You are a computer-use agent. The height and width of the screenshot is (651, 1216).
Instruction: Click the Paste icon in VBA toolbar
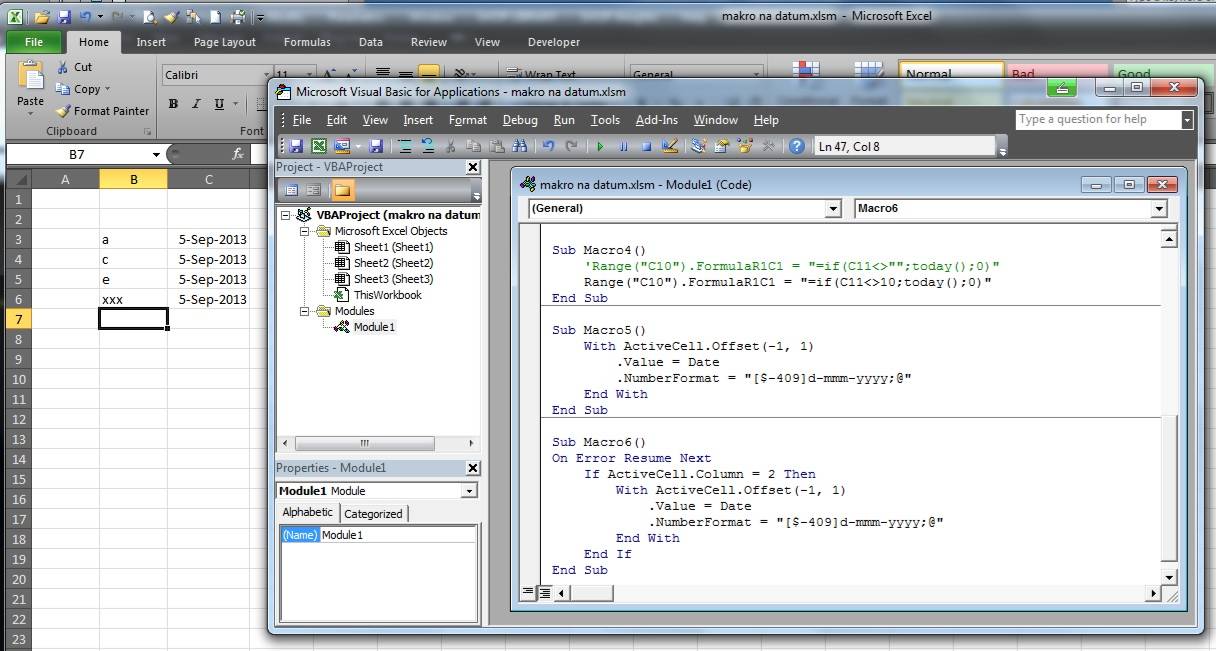(496, 146)
